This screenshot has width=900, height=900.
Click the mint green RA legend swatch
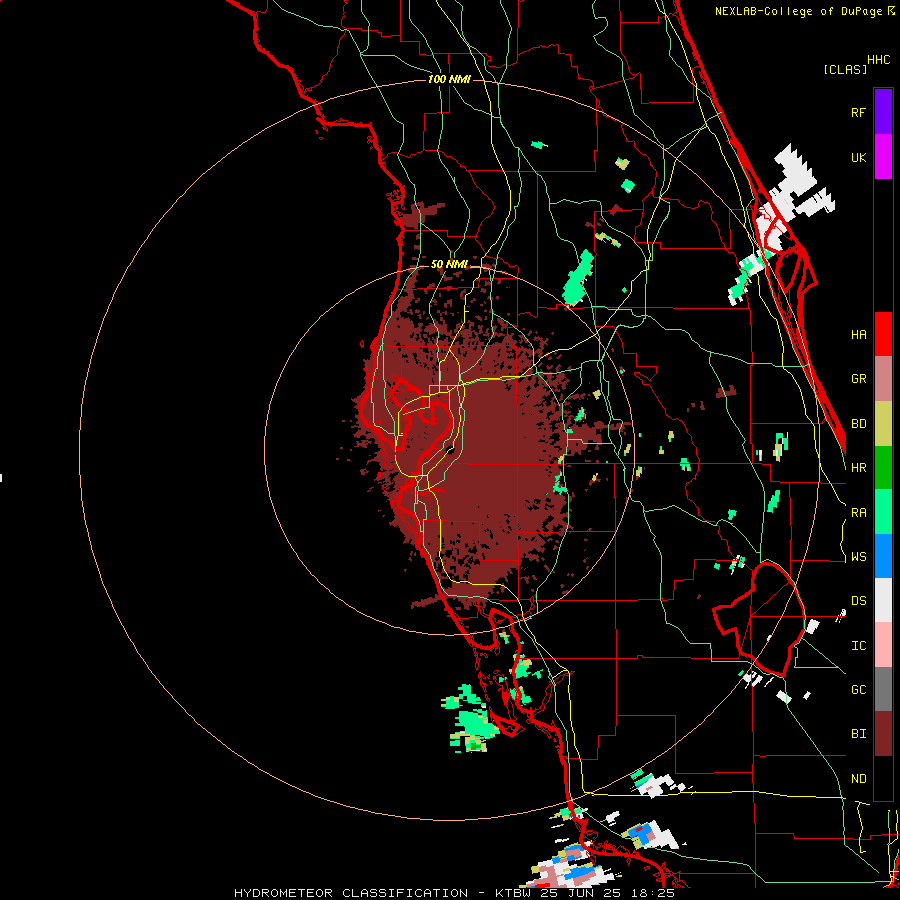[883, 512]
